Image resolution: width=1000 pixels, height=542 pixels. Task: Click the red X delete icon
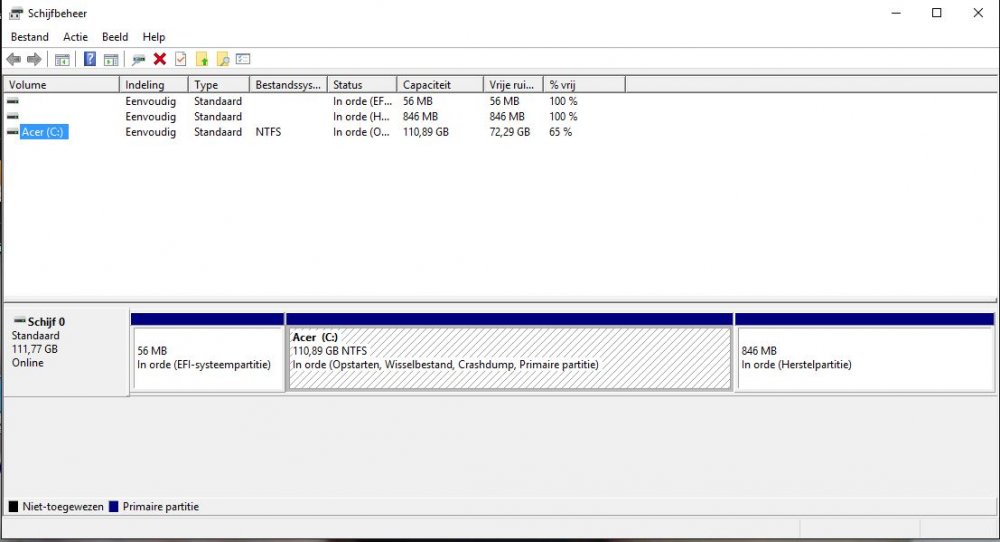tap(159, 59)
